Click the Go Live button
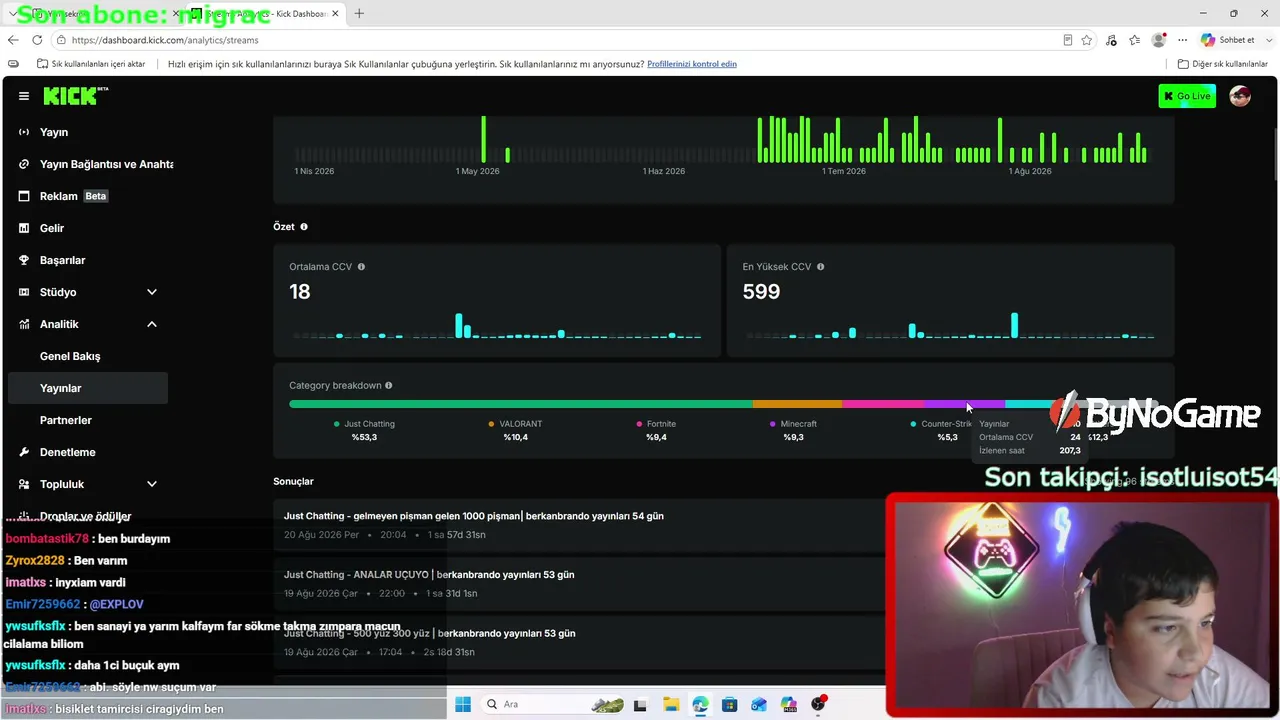 [1187, 96]
